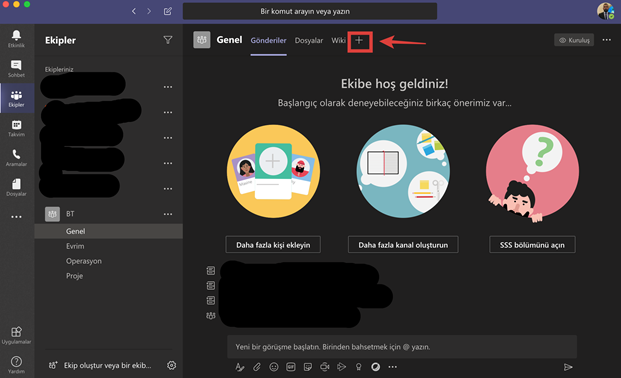621x378 pixels.
Task: Open manage teams gear icon
Action: point(171,365)
